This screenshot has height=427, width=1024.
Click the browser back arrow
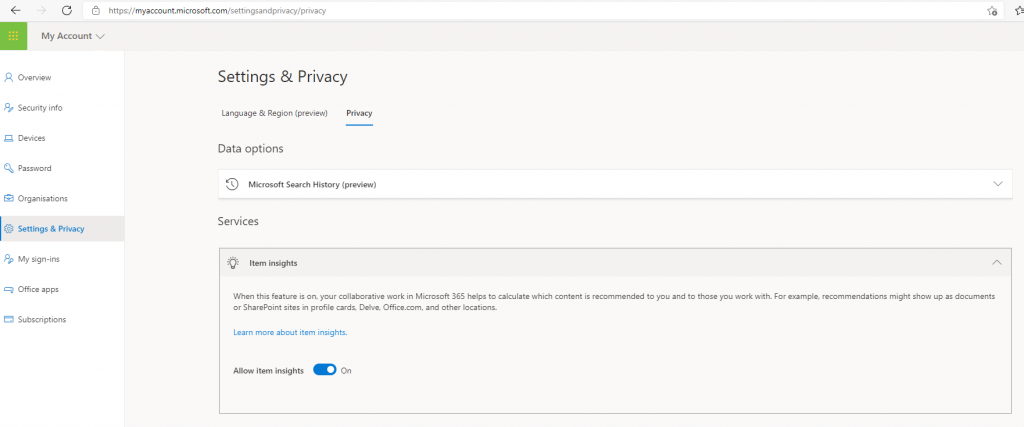(16, 10)
